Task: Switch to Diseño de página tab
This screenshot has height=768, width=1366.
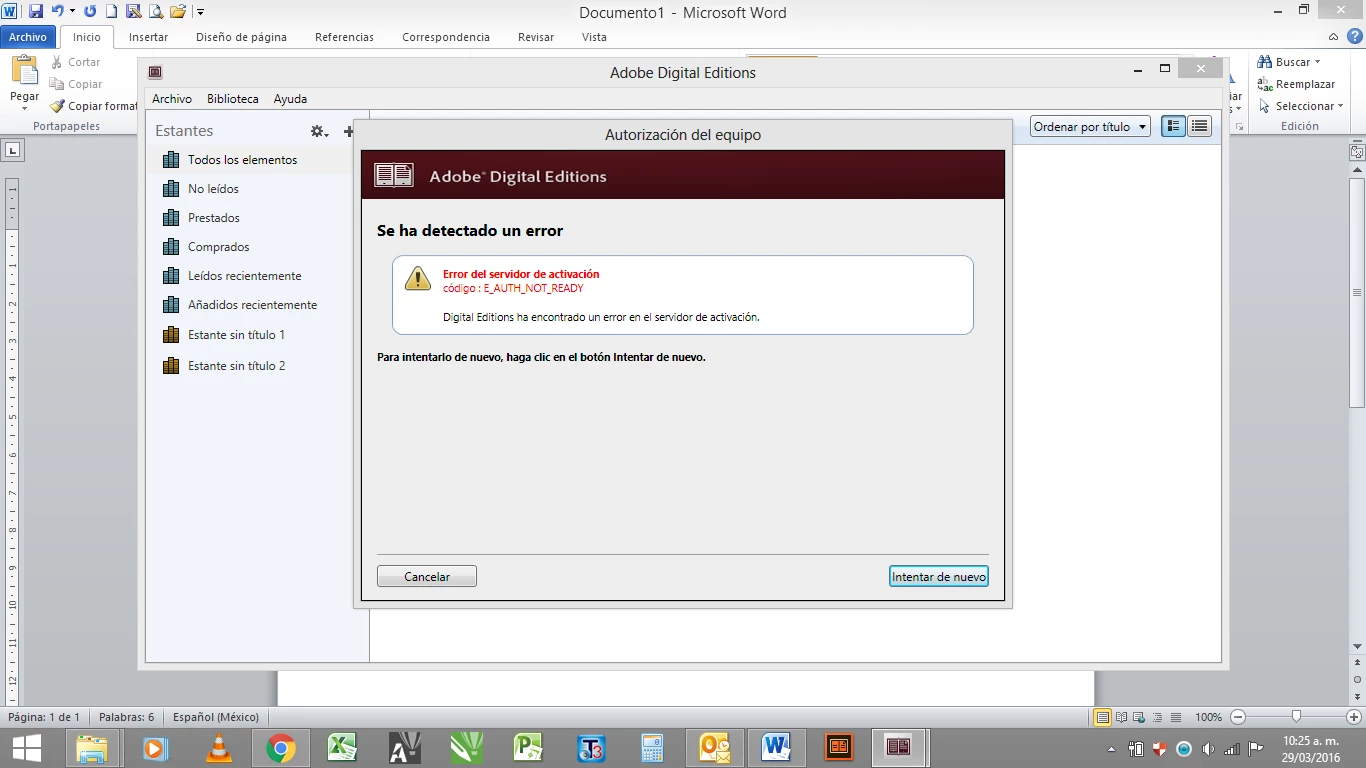Action: tap(241, 37)
